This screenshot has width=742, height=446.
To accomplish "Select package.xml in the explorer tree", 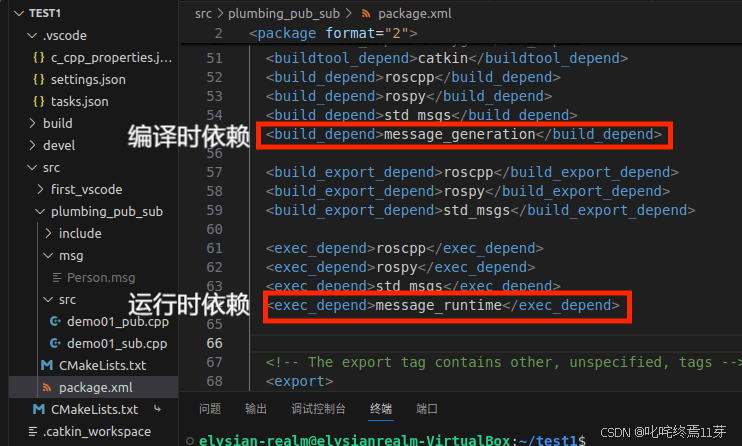I will 96,388.
